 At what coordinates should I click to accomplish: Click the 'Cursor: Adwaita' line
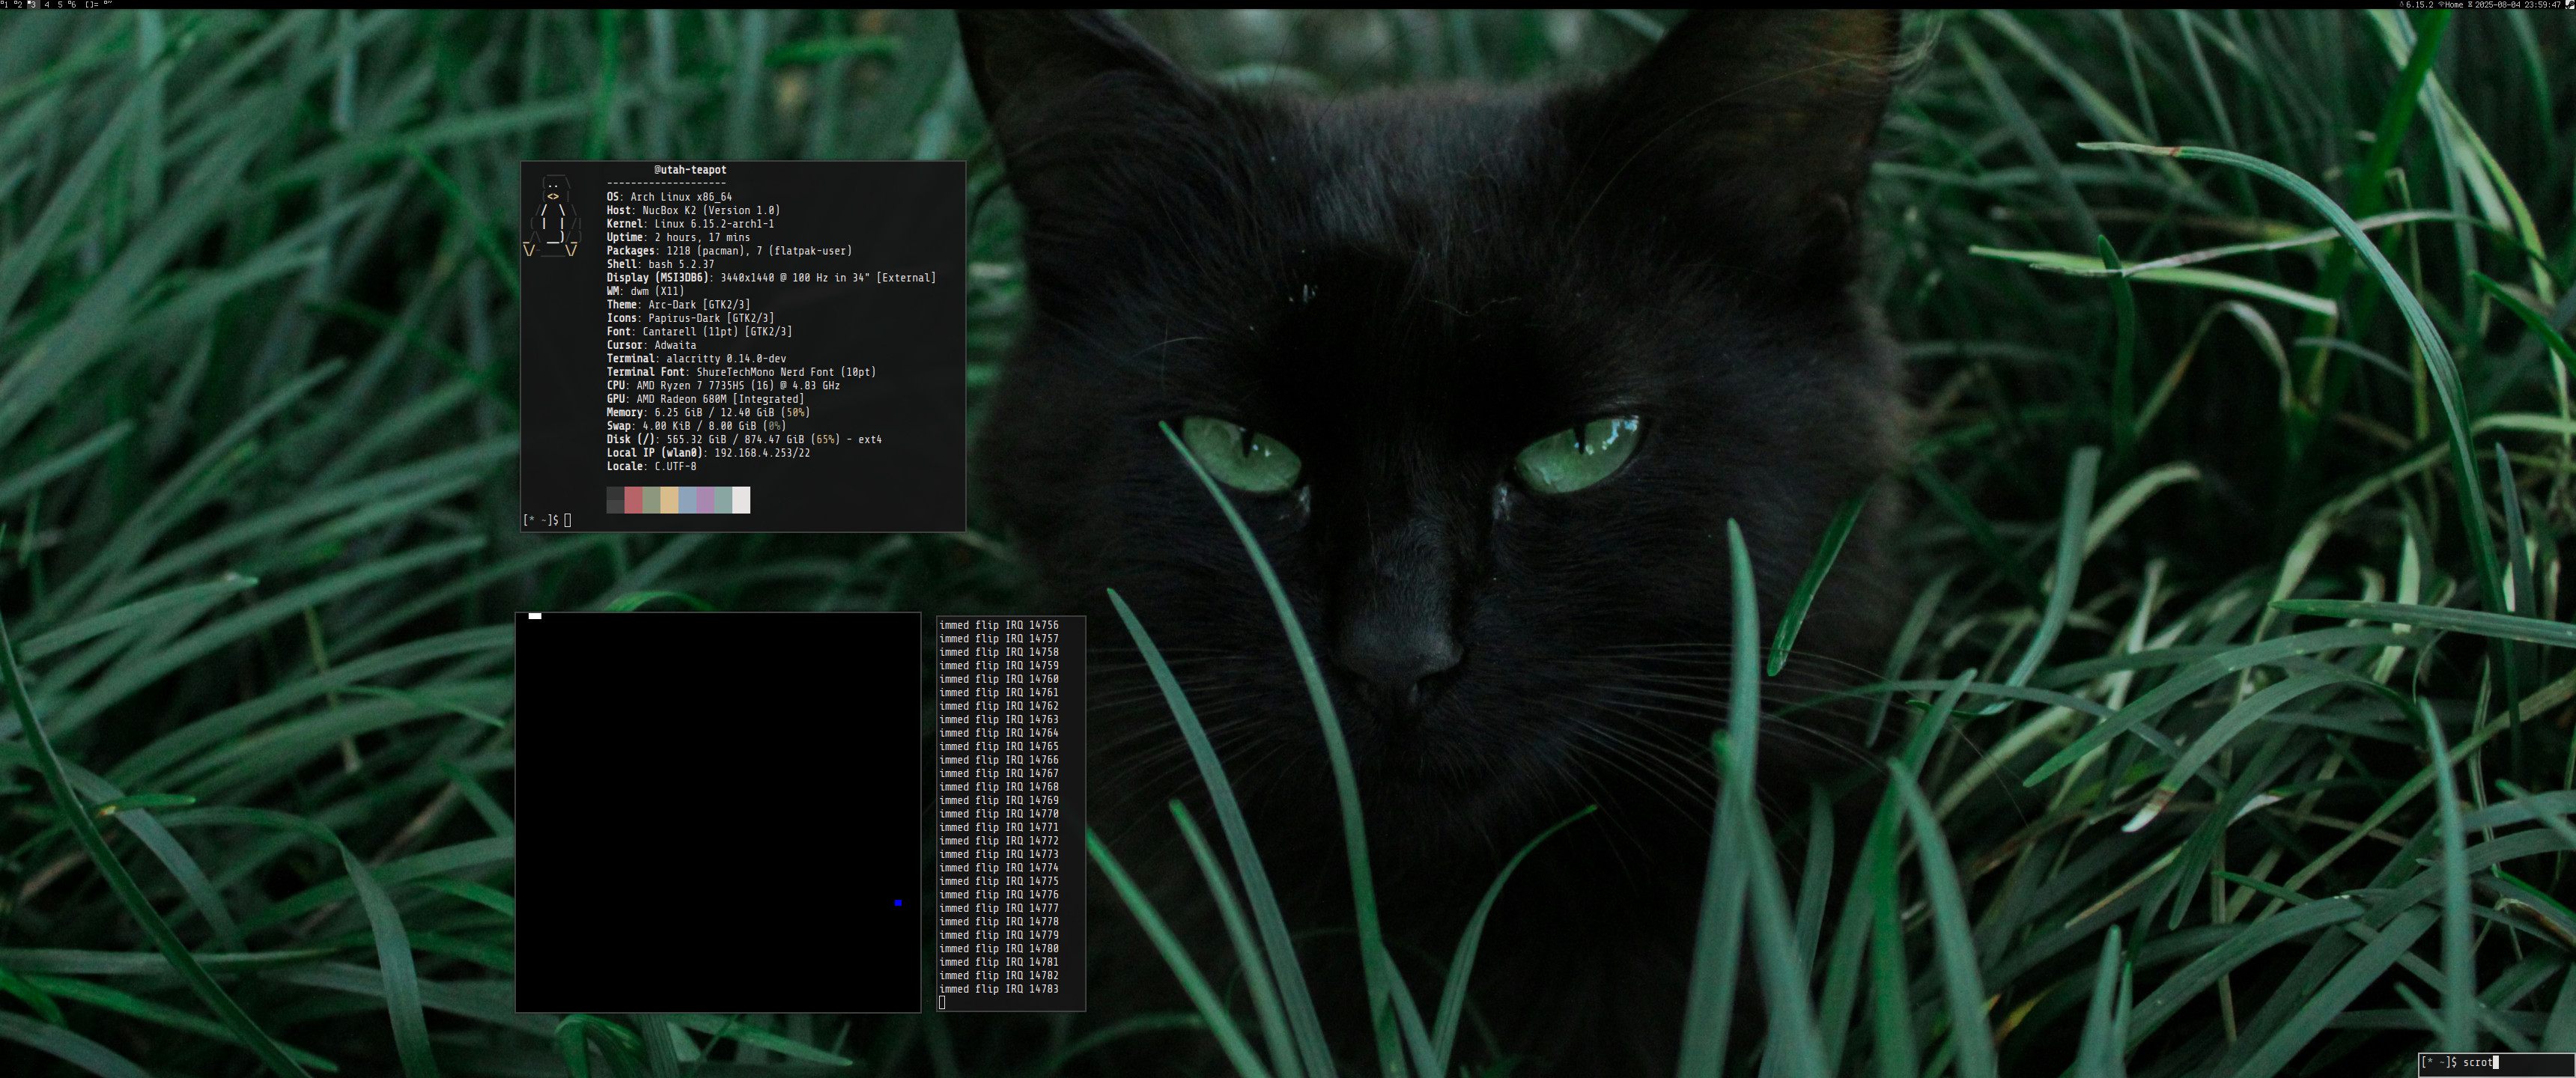click(651, 345)
